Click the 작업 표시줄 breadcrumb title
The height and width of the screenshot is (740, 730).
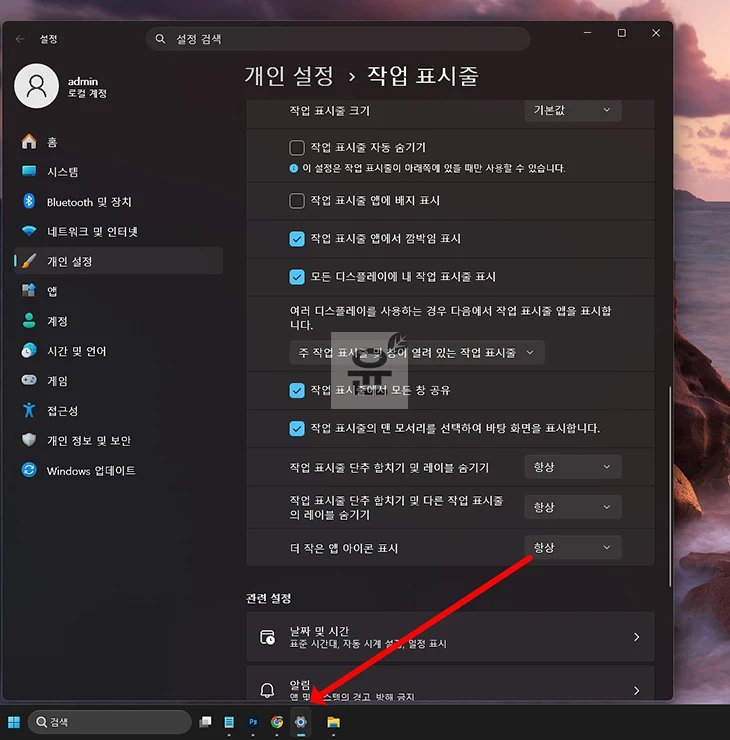point(423,76)
